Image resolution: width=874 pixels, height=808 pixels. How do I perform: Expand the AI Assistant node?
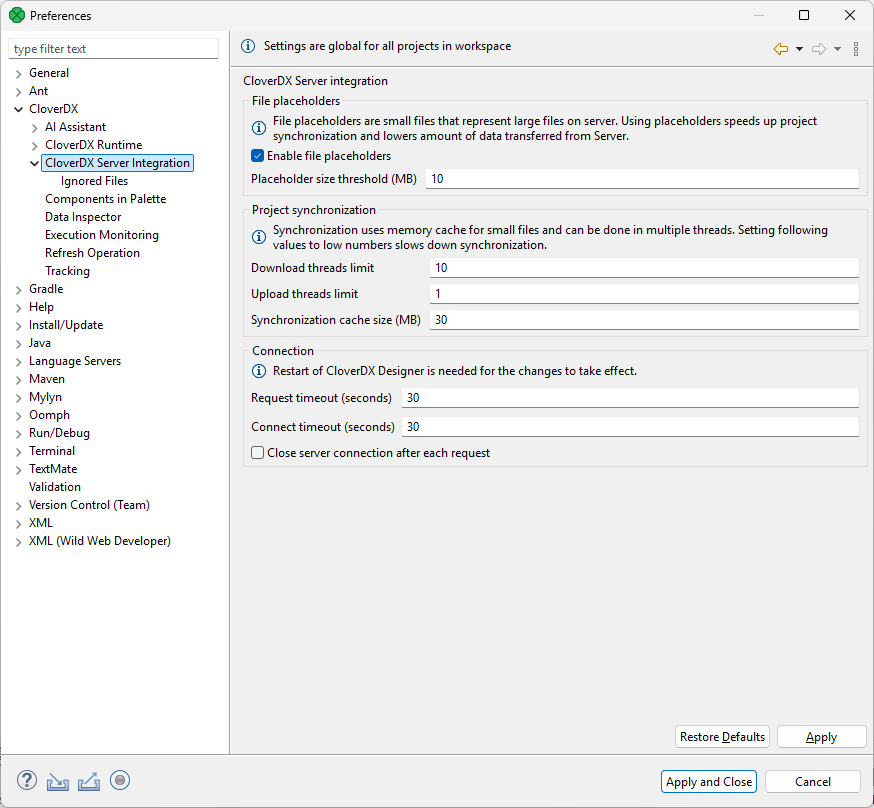click(35, 128)
